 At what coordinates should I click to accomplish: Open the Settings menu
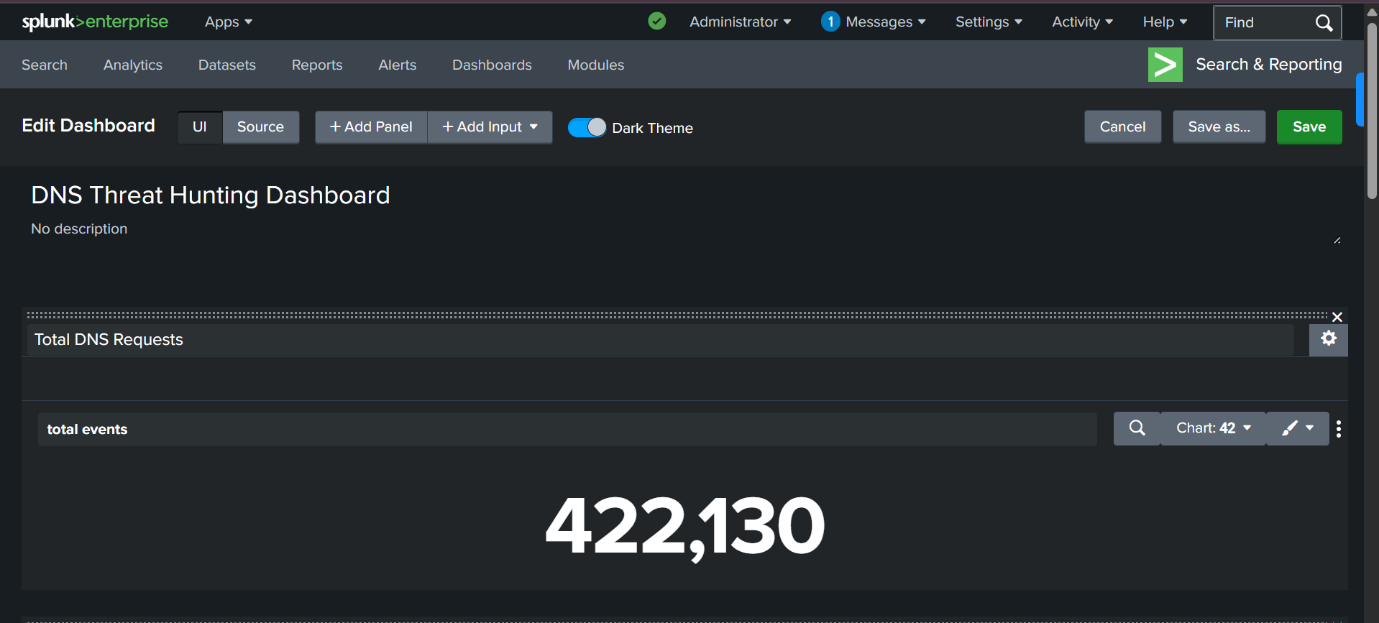click(988, 22)
